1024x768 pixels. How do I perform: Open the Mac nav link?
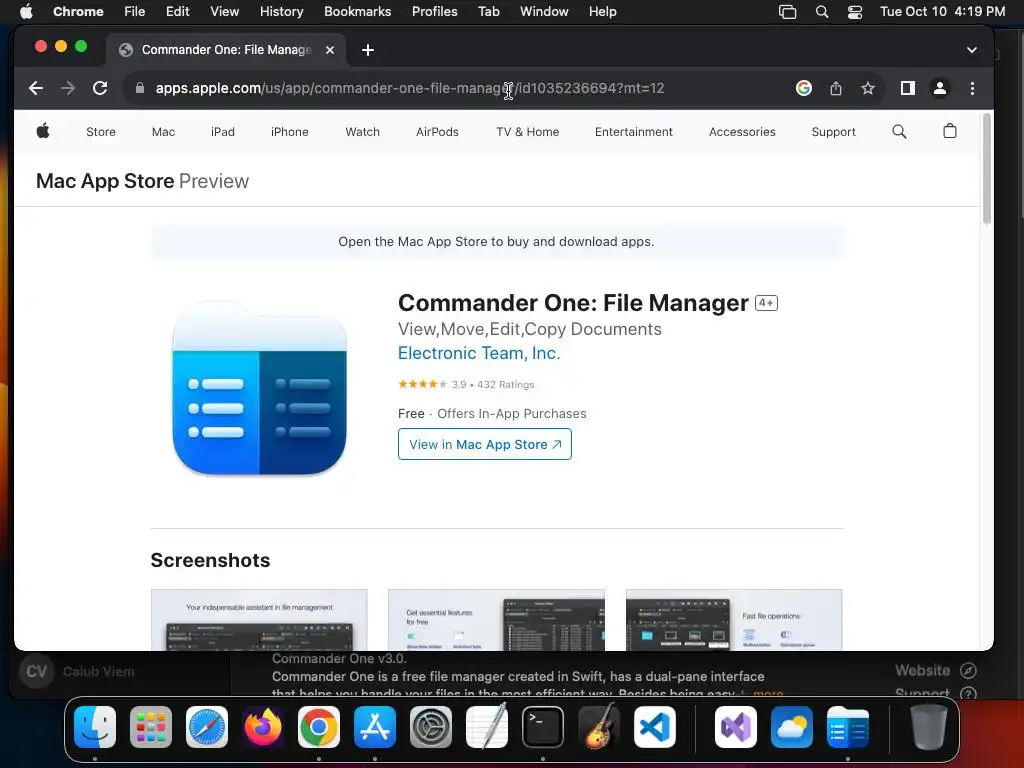point(163,132)
